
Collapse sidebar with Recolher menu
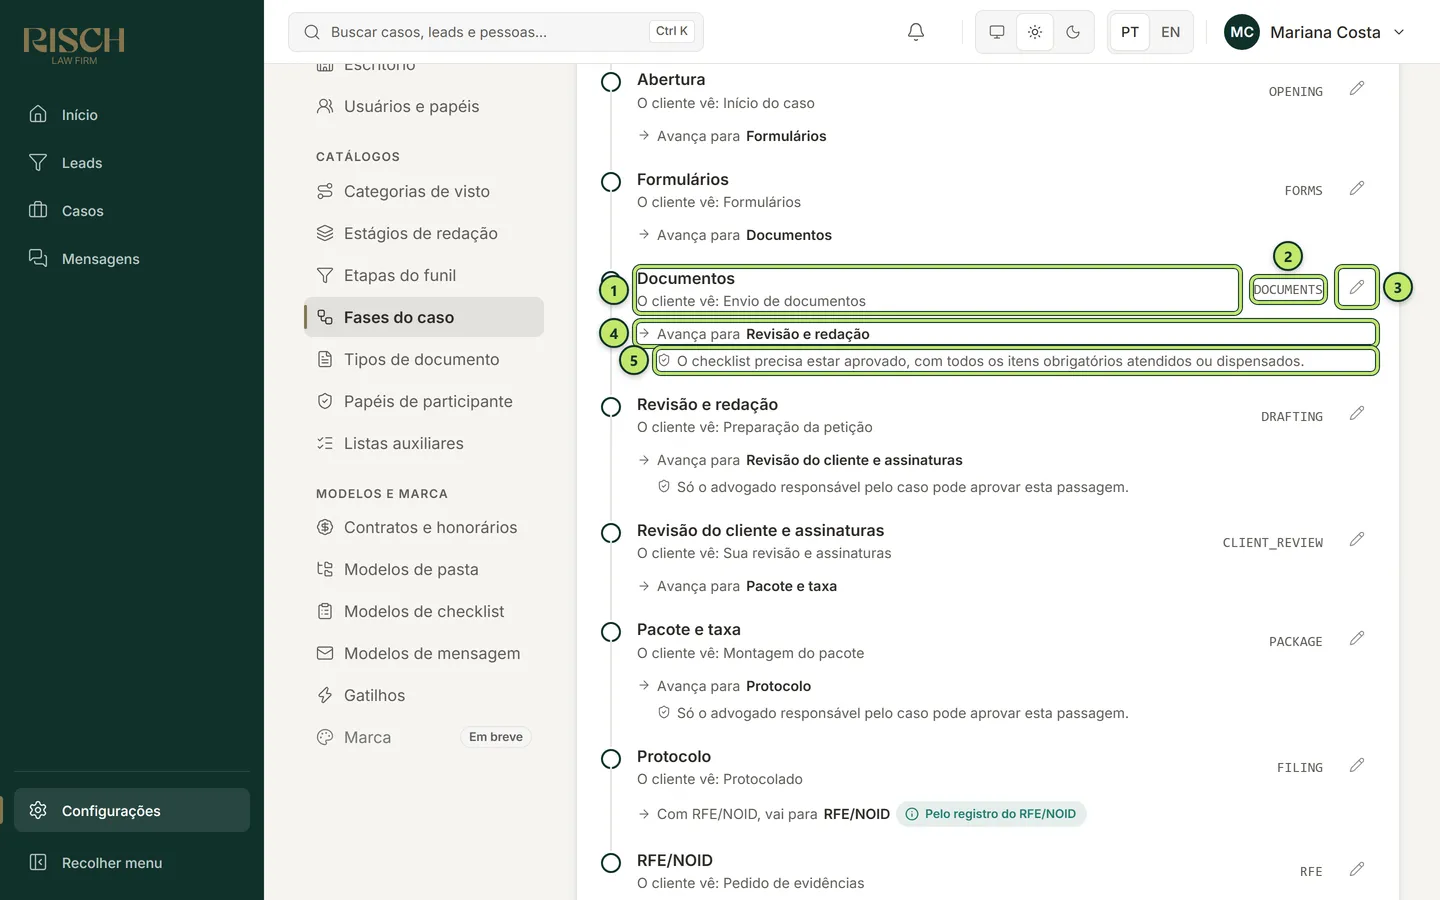[132, 862]
